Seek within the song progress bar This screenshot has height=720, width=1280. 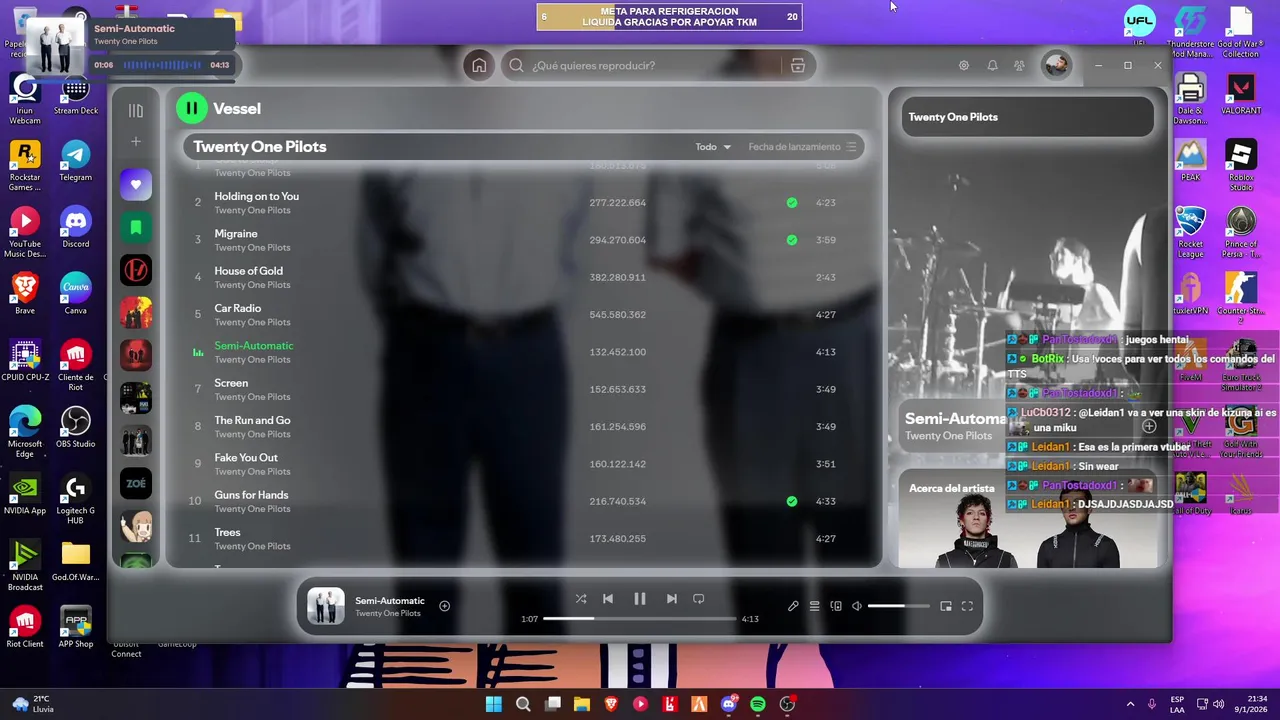[x=640, y=619]
